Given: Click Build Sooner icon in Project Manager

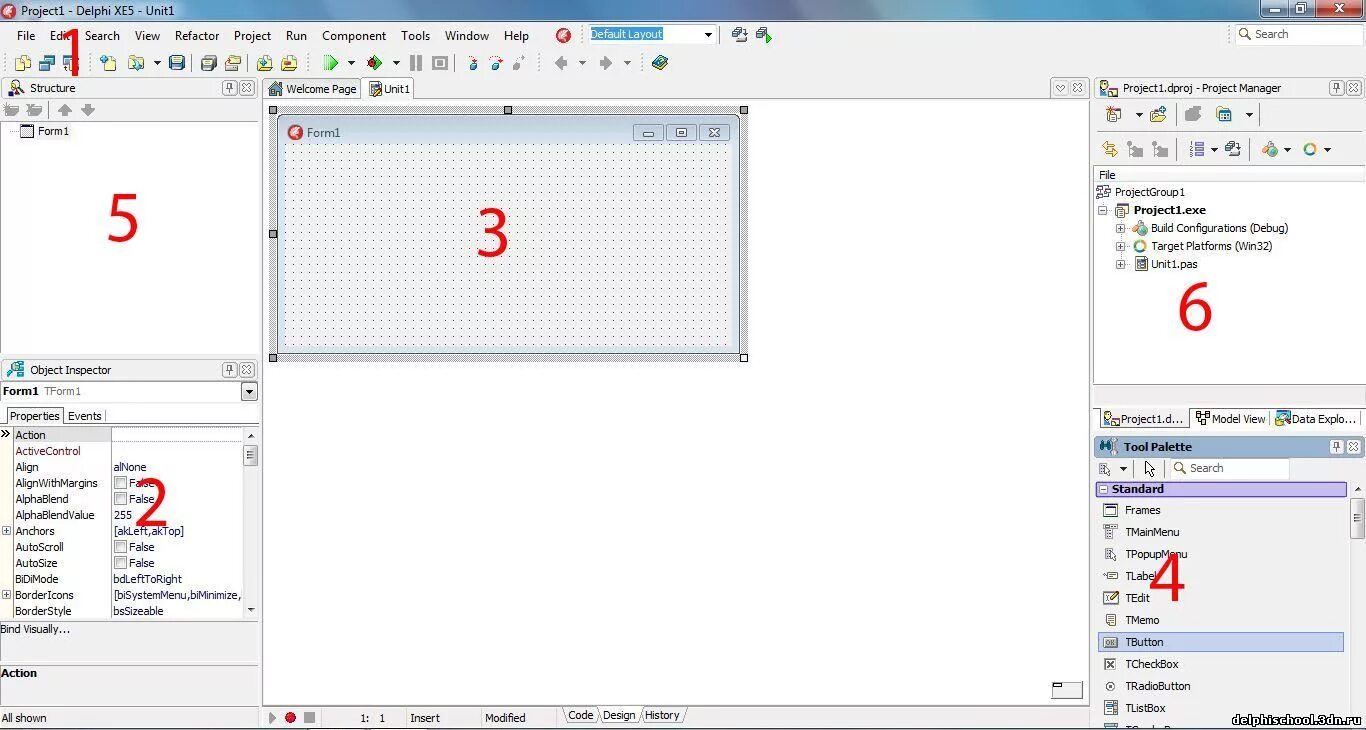Looking at the screenshot, I should tap(1232, 149).
